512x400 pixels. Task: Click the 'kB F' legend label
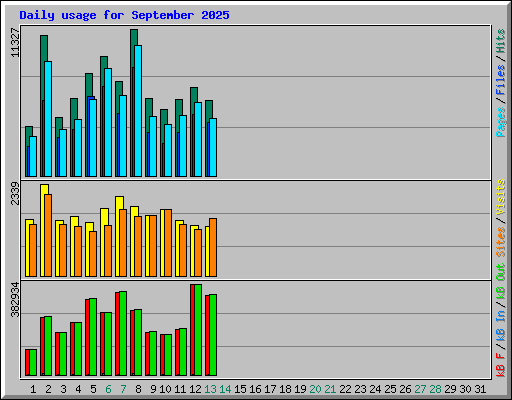click(x=500, y=364)
